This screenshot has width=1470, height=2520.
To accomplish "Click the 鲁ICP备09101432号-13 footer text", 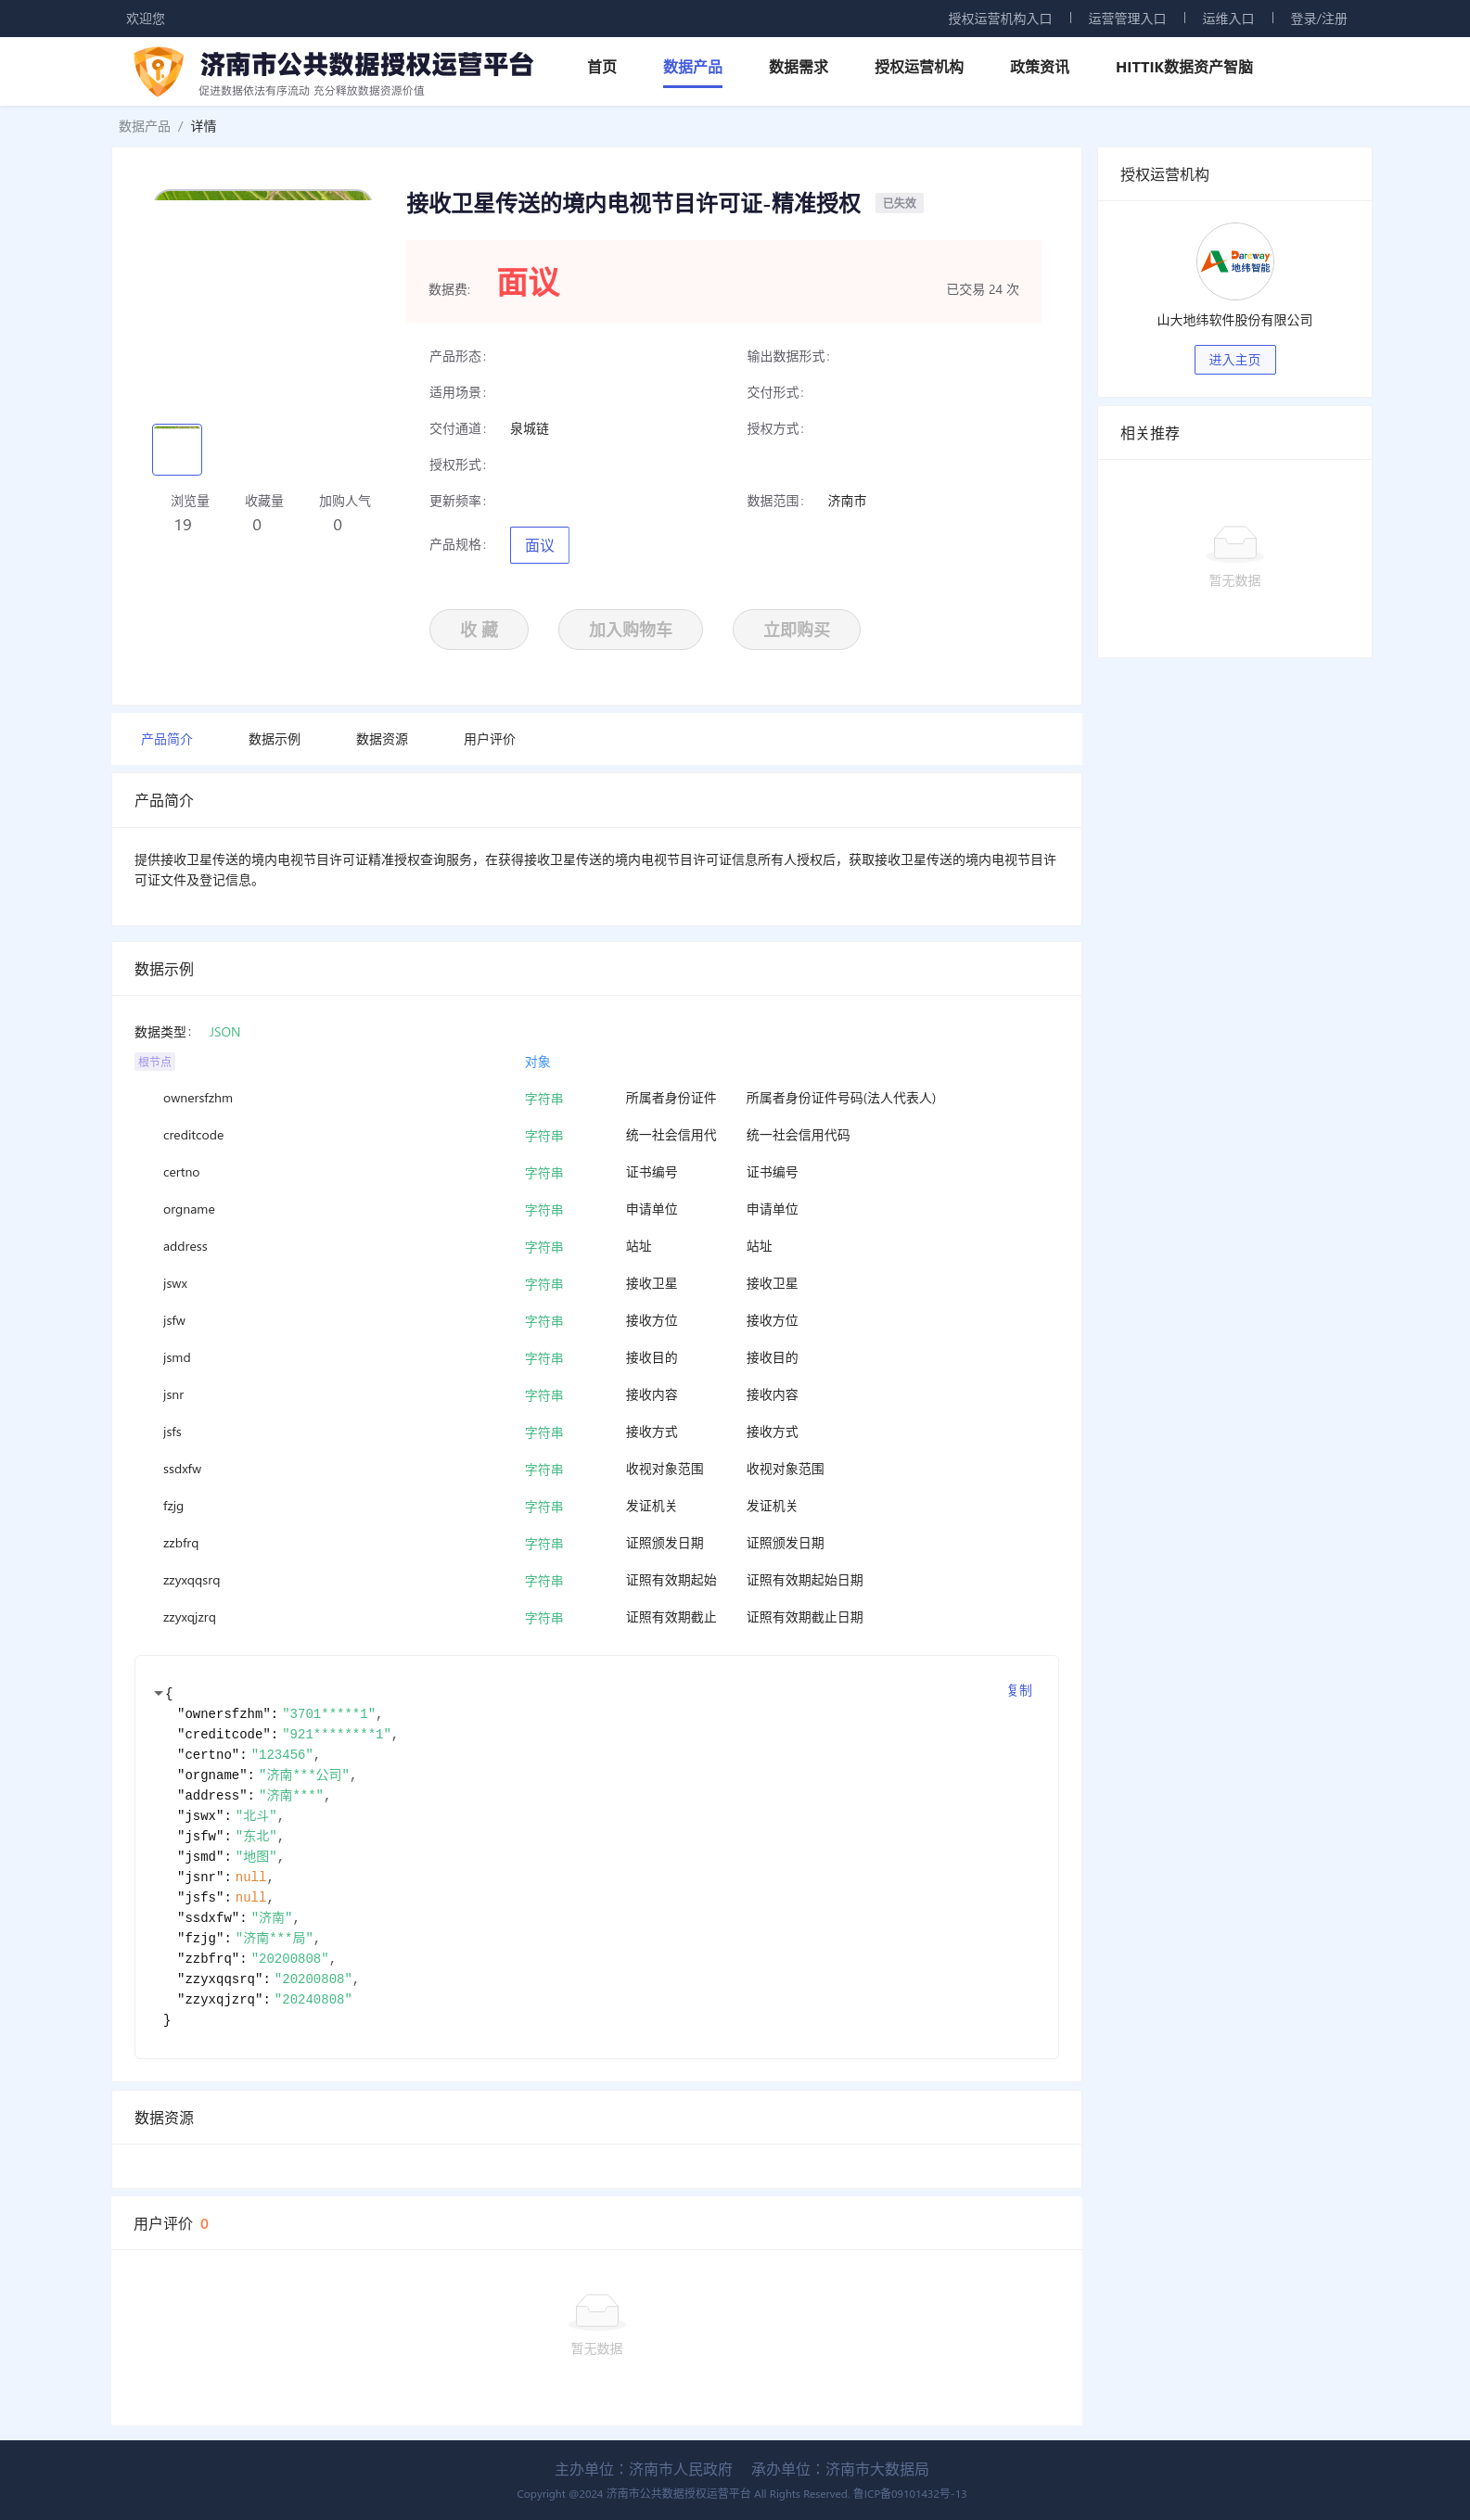I will 909,2494.
